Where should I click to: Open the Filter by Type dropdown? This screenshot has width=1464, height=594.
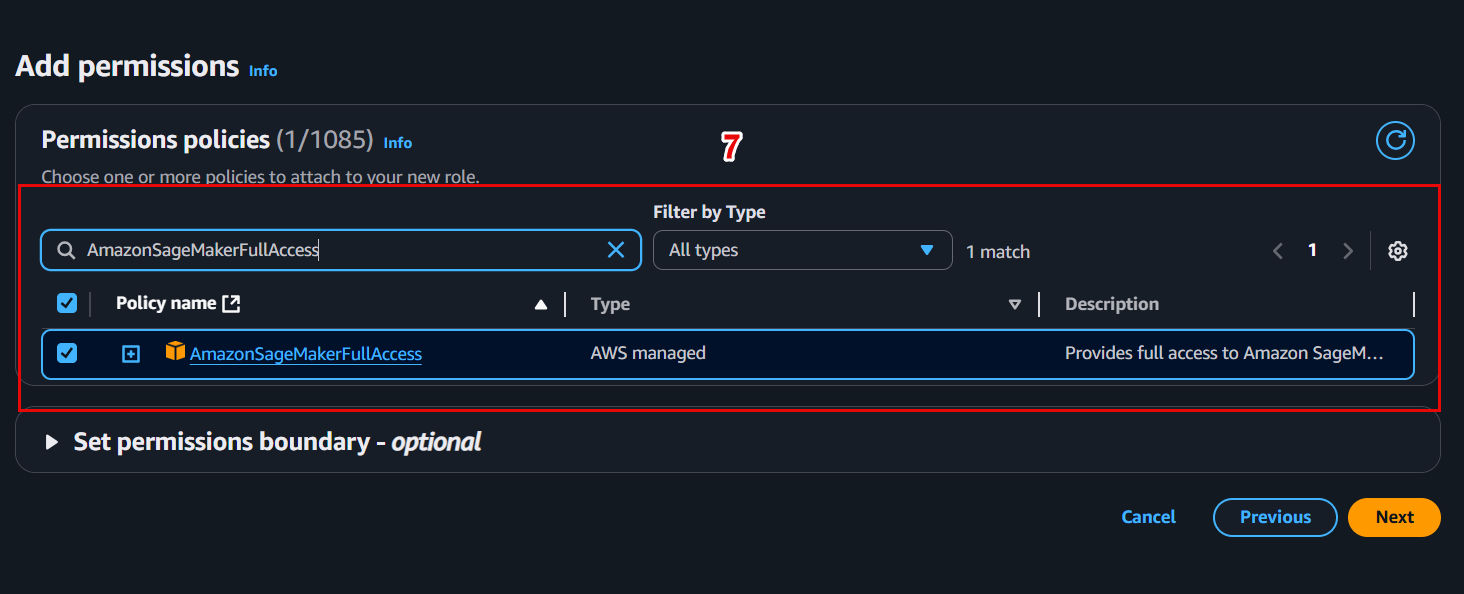click(x=802, y=250)
